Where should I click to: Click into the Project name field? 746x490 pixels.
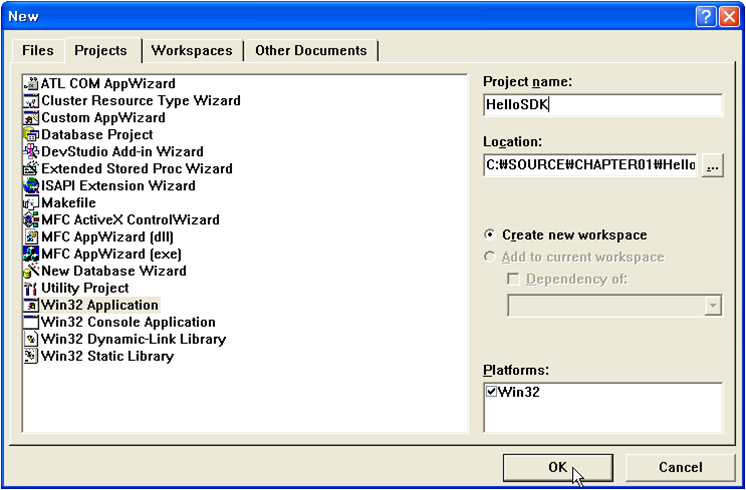(x=603, y=106)
